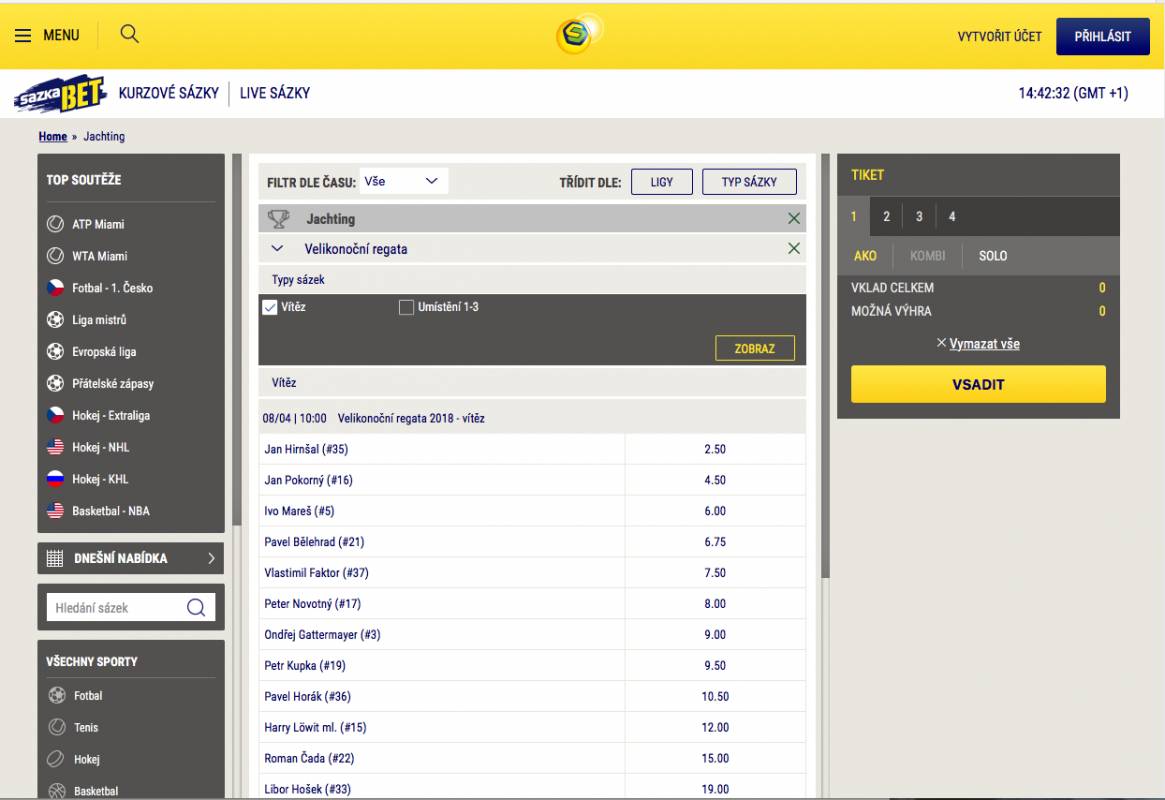Switch to the Live sázky tab

(x=275, y=93)
